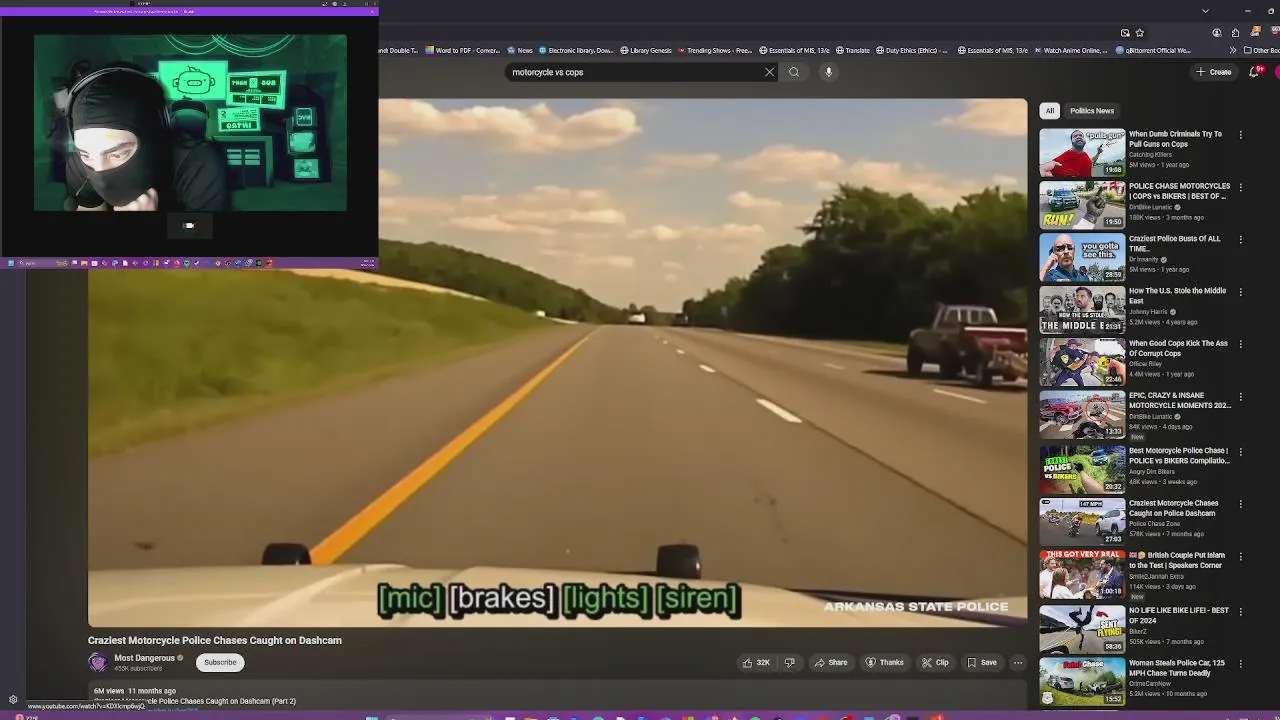Open options menu for No Life Like Bike Life

click(x=1241, y=611)
